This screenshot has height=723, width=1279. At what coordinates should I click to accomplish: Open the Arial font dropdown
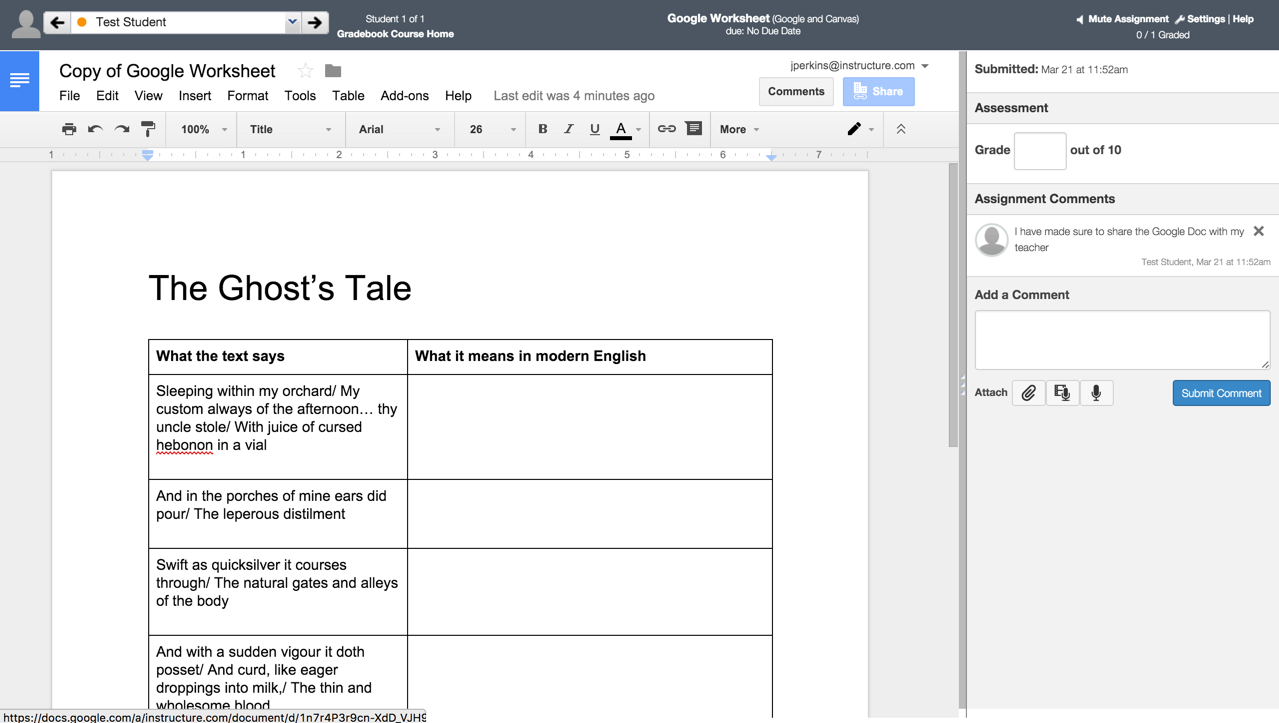[399, 129]
